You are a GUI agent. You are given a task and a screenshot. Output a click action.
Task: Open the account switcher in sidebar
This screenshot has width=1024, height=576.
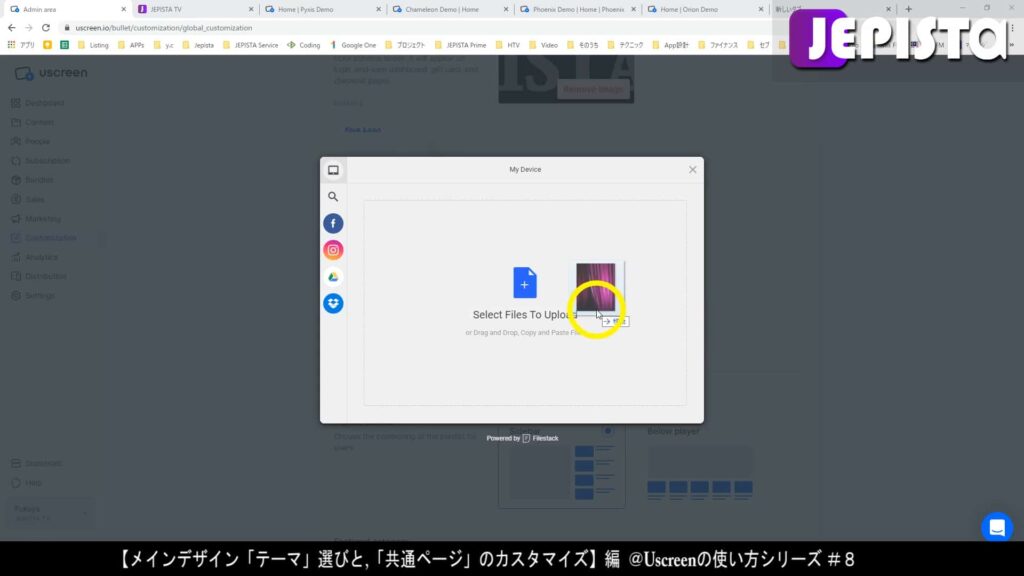[x=50, y=513]
